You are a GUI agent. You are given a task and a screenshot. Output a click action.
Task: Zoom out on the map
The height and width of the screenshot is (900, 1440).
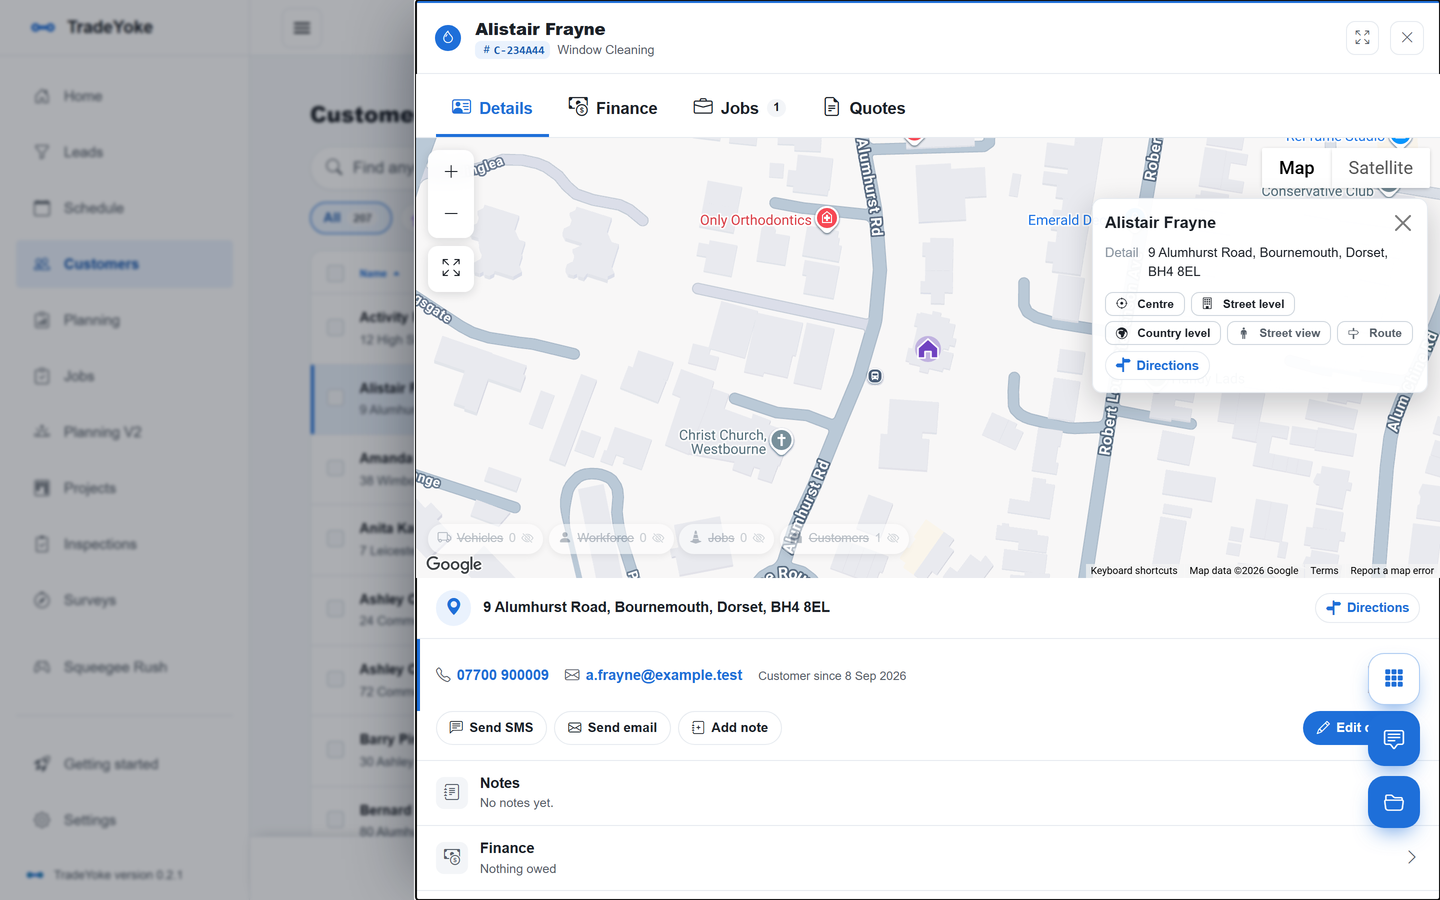451,214
